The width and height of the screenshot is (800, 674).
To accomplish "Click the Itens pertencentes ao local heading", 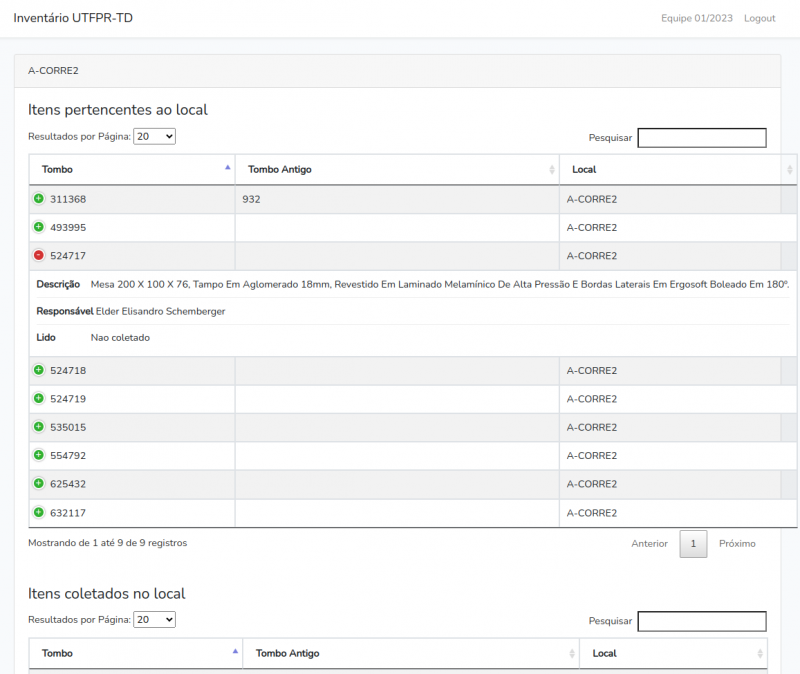I will pos(118,110).
